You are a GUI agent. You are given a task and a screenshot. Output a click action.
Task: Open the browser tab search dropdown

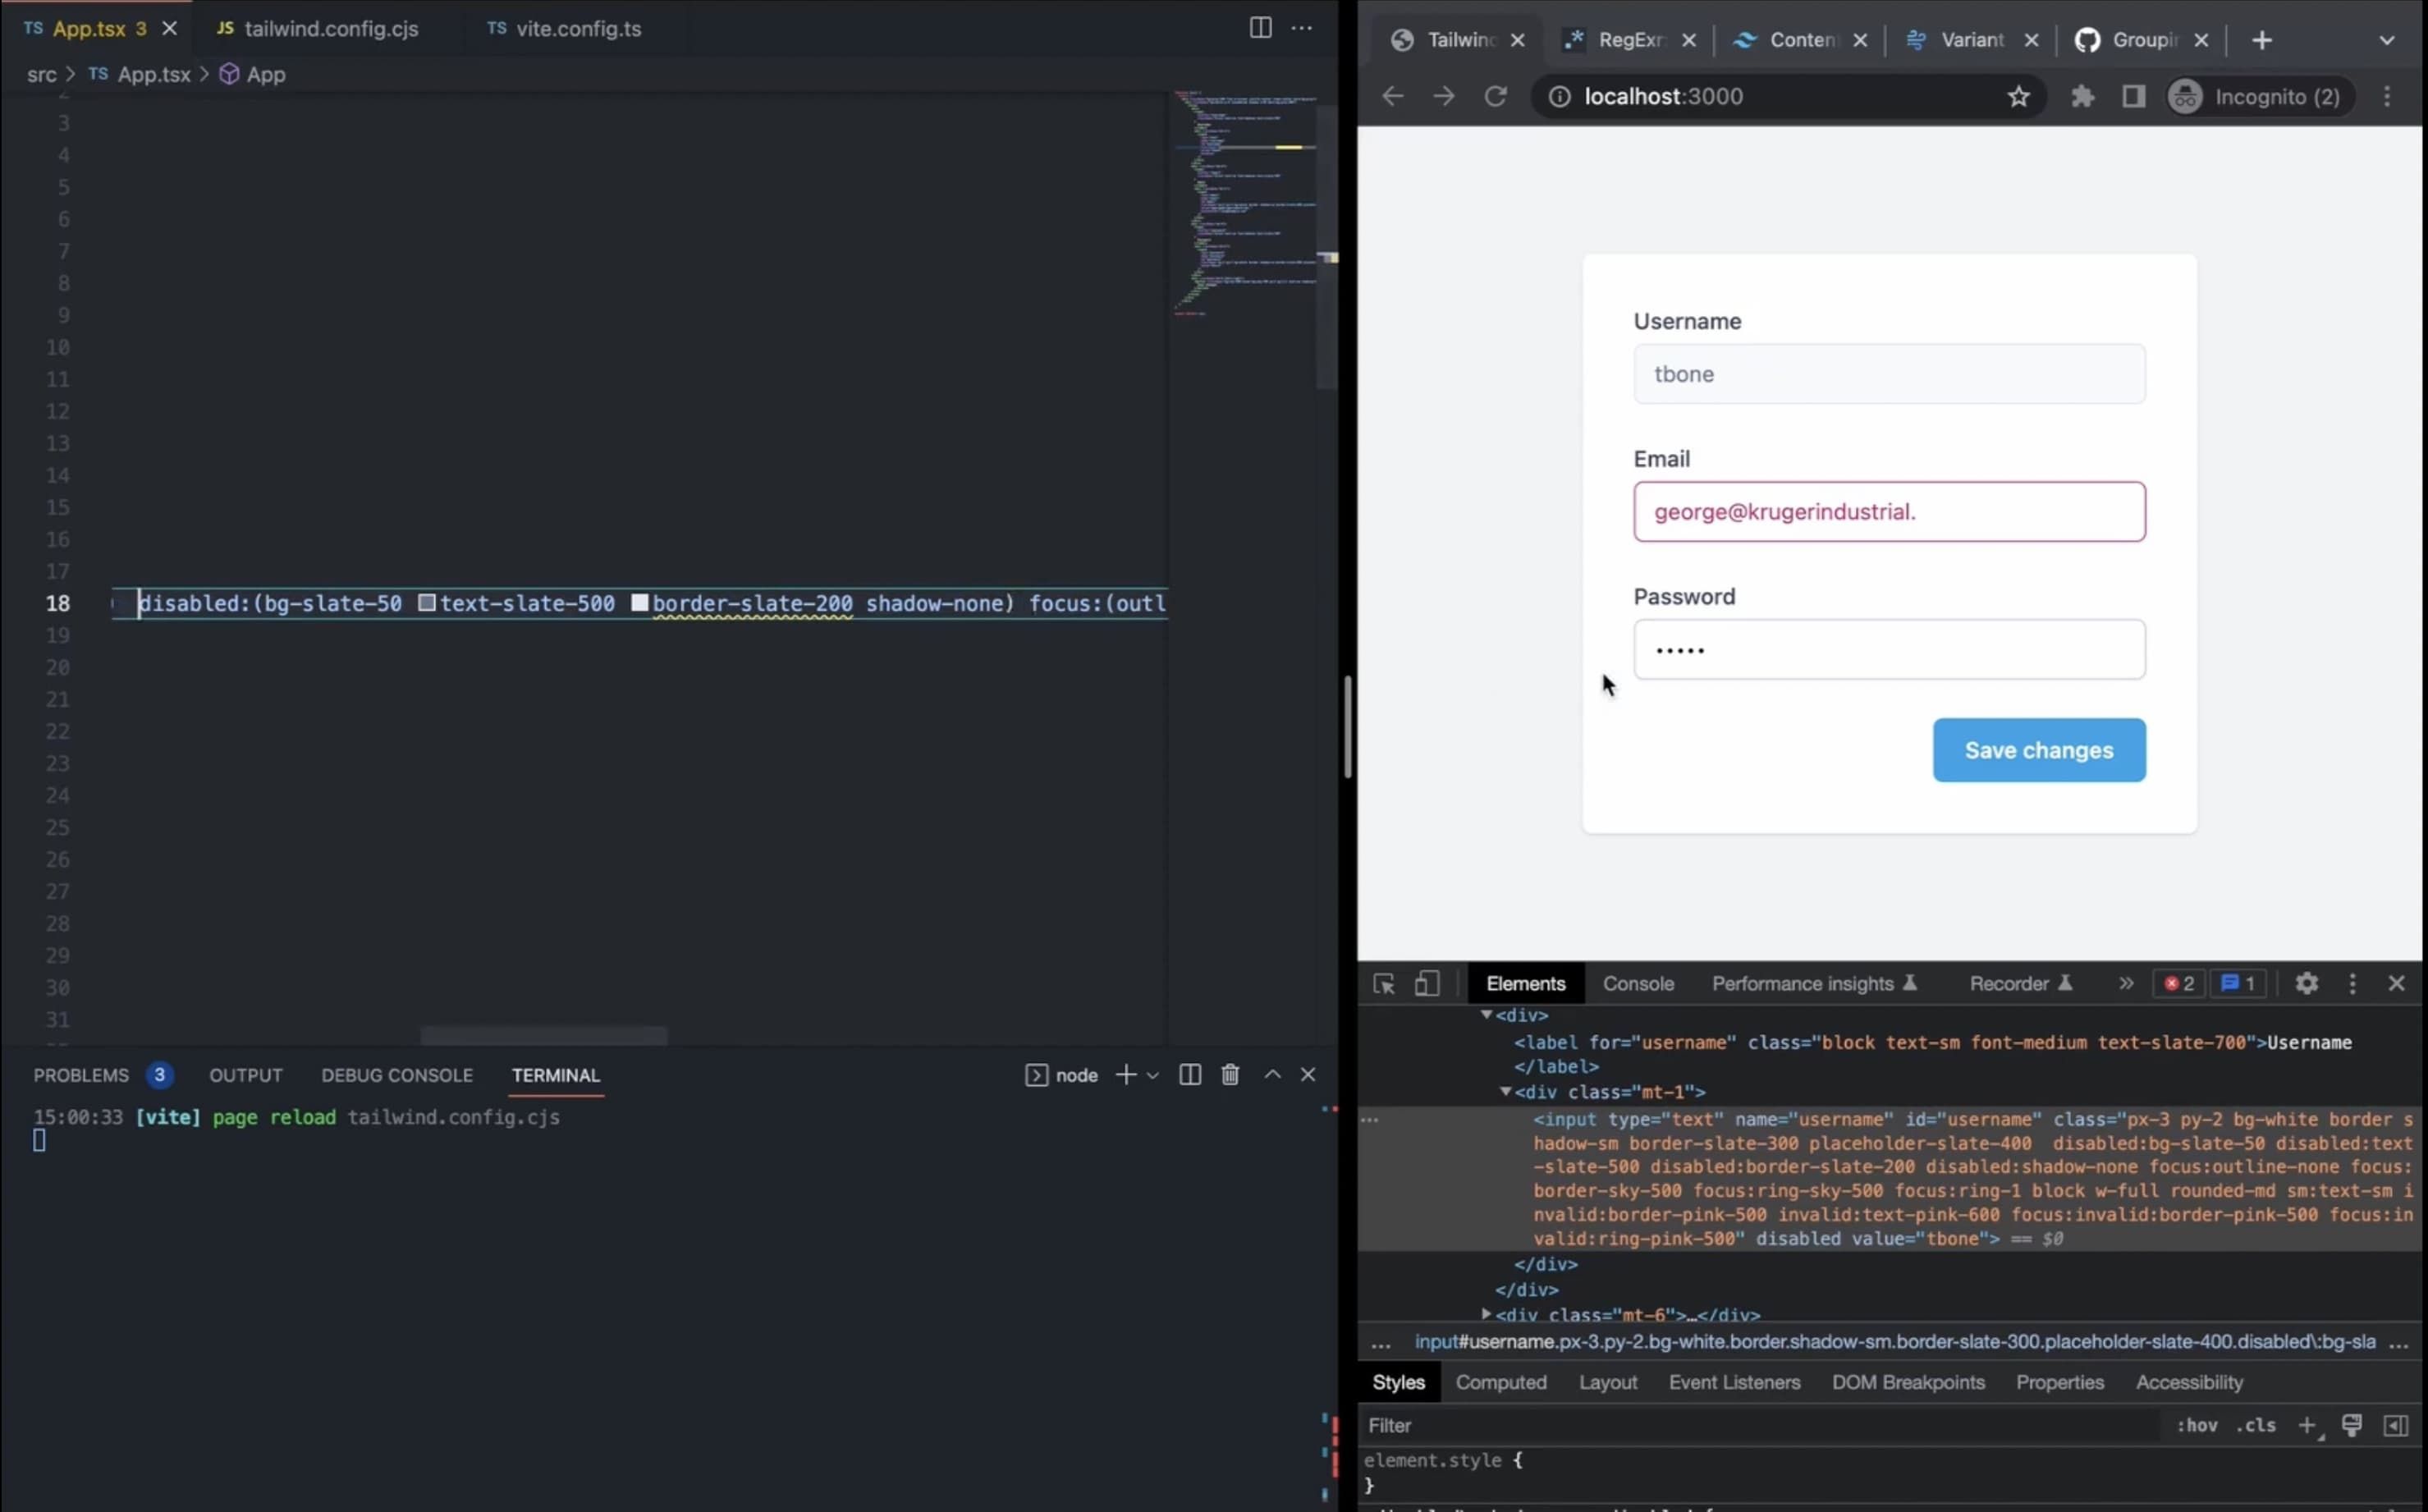coord(2388,40)
